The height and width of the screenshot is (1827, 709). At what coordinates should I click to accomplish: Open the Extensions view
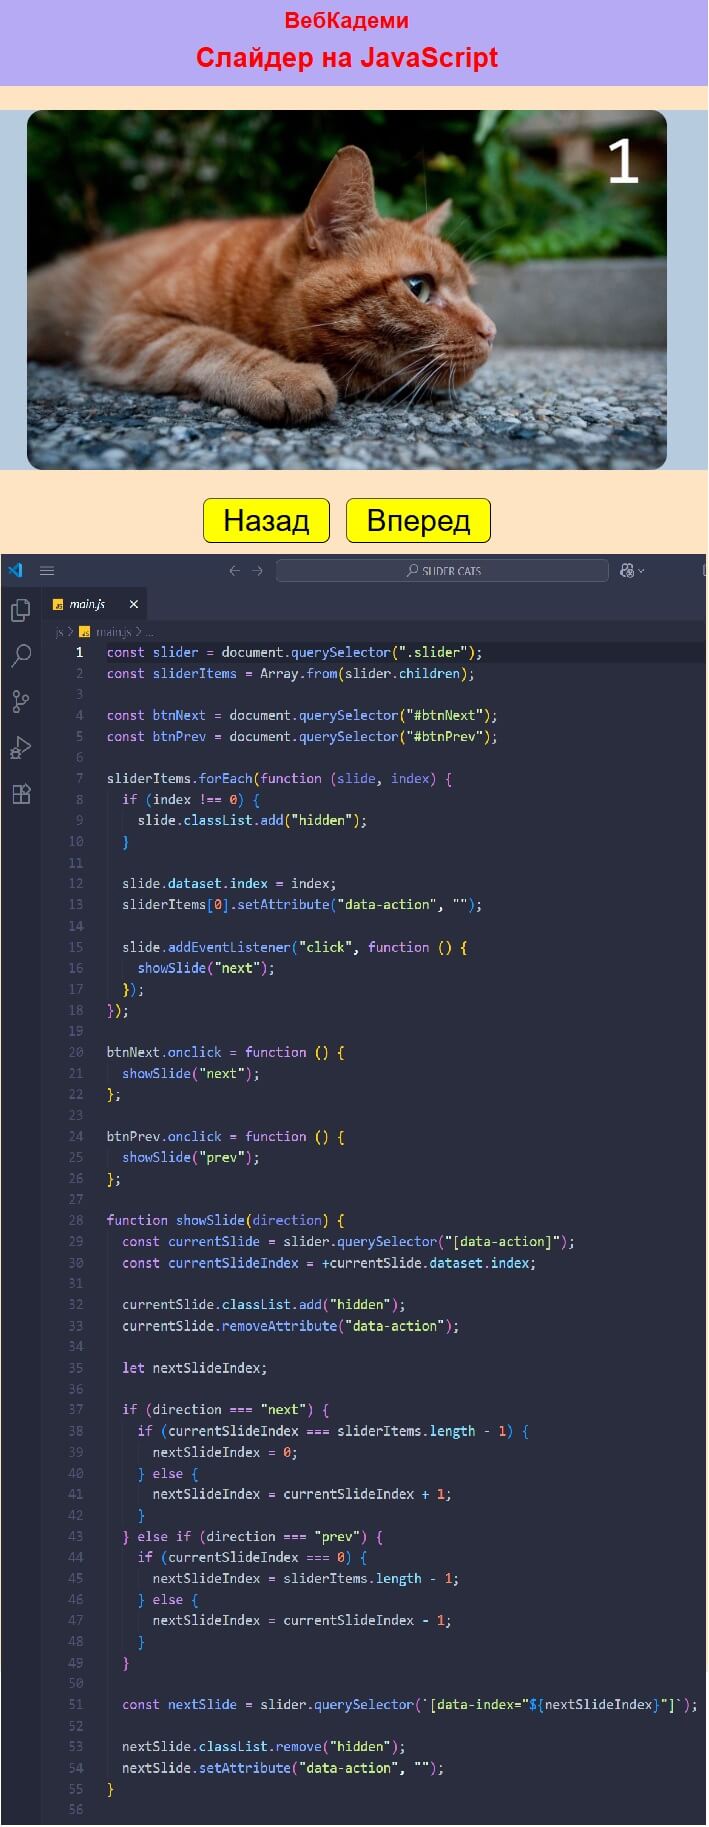click(x=21, y=794)
